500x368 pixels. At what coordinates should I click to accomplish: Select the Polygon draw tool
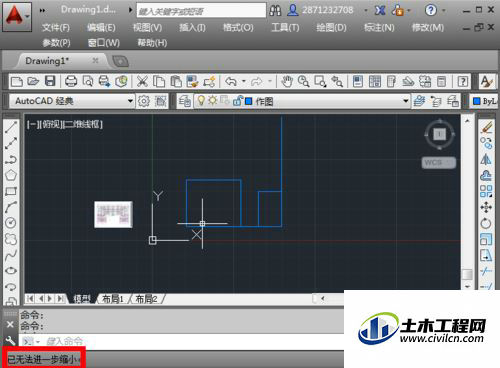[x=11, y=175]
